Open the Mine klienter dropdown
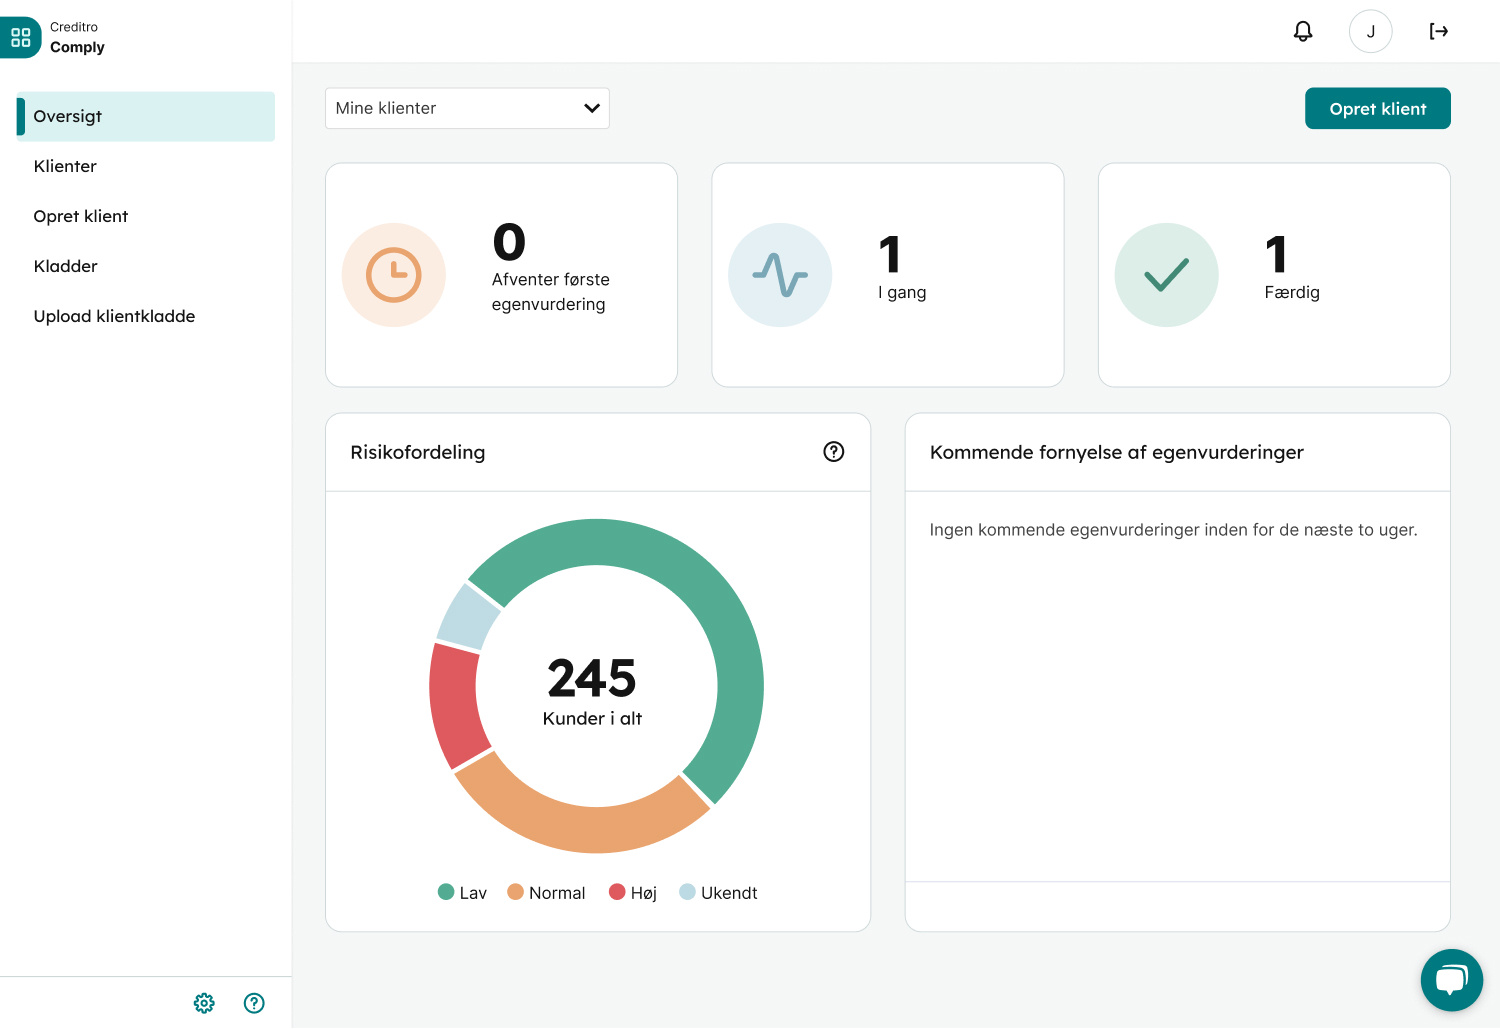The width and height of the screenshot is (1500, 1029). pyautogui.click(x=467, y=108)
